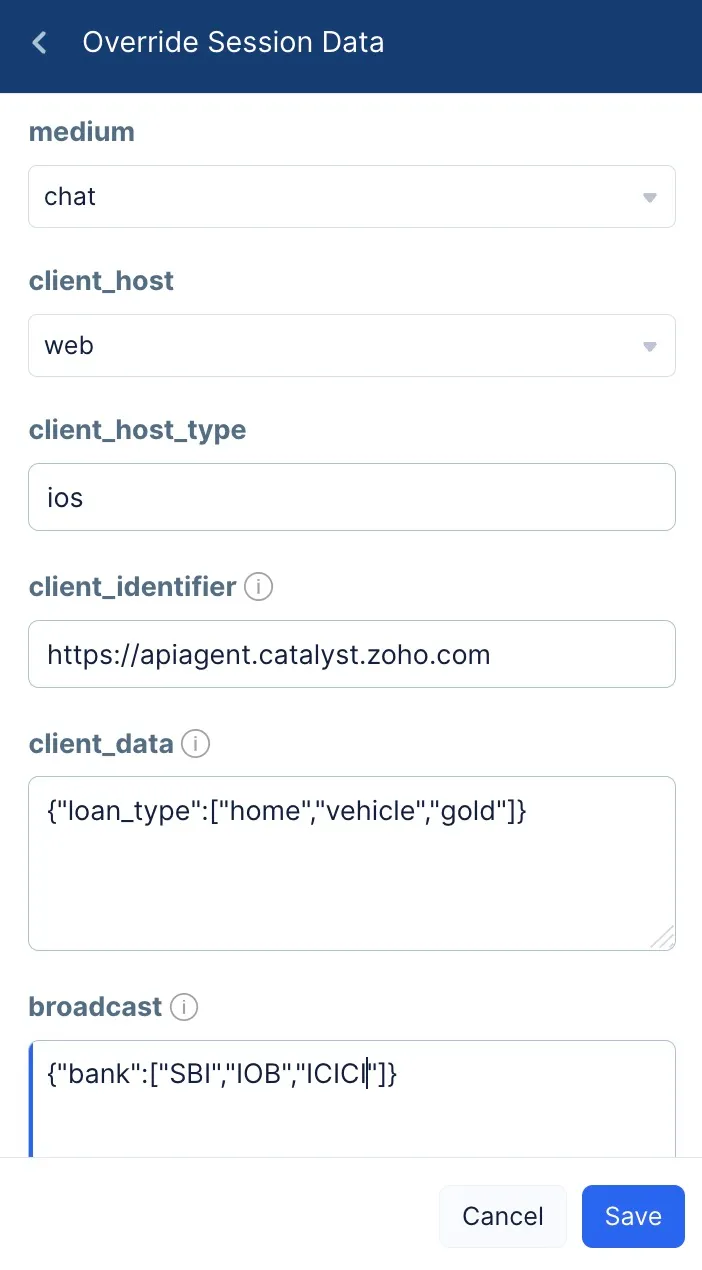Click the 'client_identifier' label text

(x=132, y=587)
